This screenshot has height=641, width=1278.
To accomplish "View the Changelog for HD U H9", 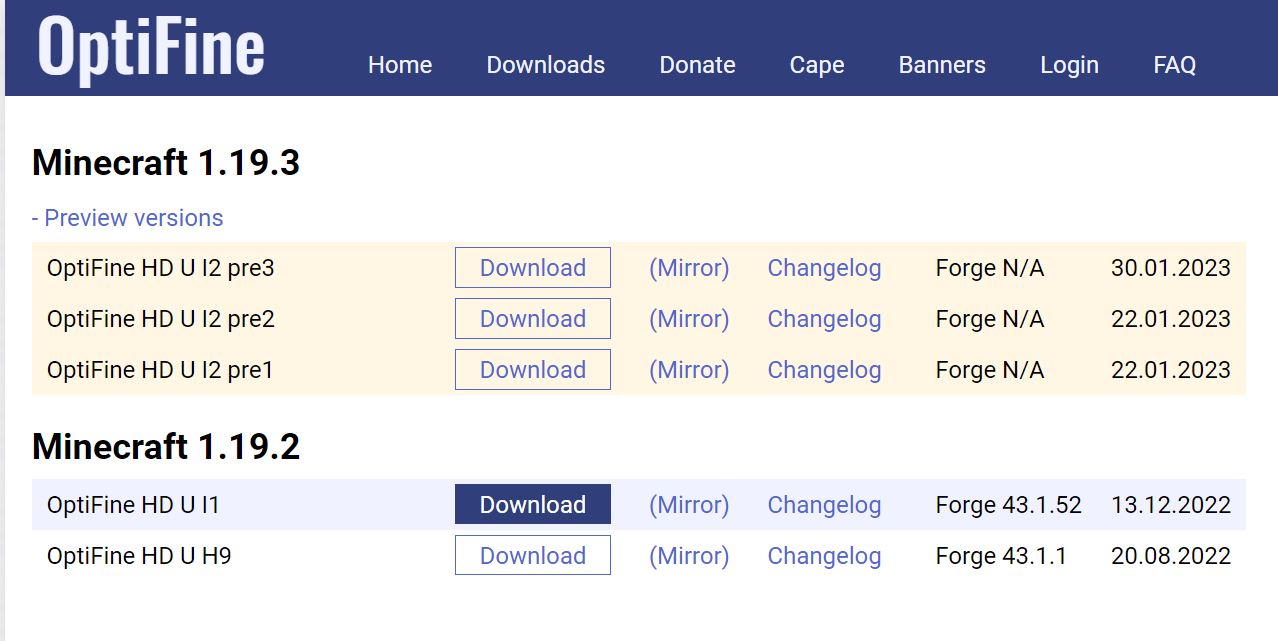I will [823, 555].
